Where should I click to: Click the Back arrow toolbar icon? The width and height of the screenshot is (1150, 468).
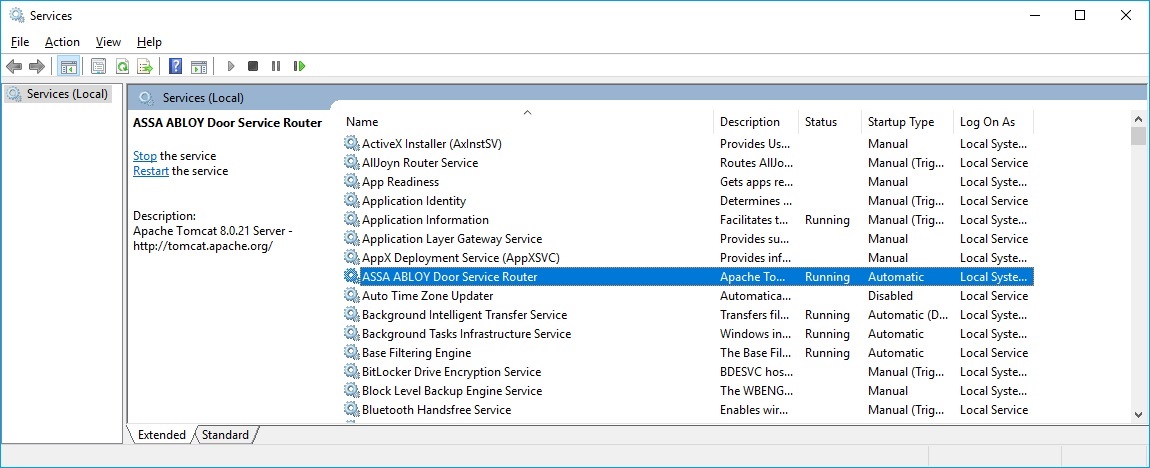tap(14, 66)
